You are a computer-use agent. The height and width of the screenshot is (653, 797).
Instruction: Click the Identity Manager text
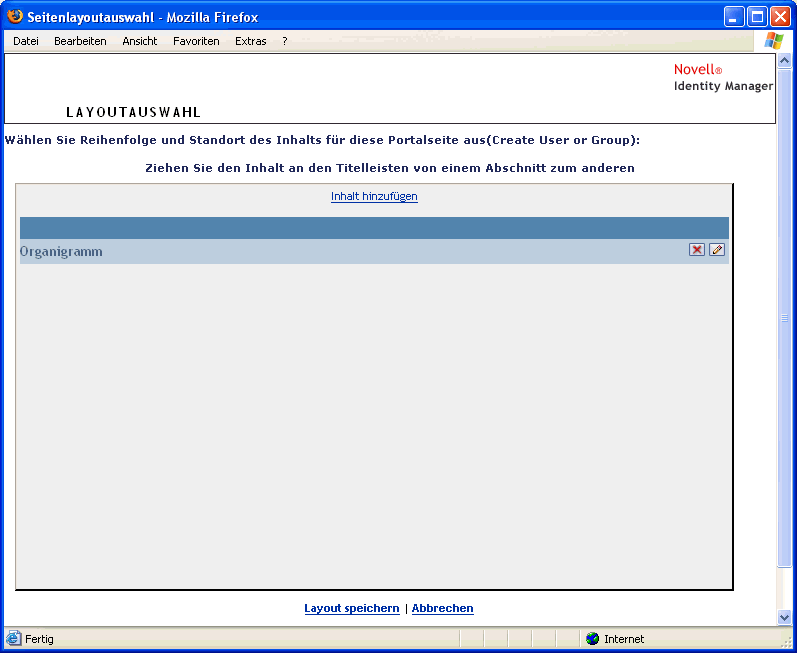723,86
